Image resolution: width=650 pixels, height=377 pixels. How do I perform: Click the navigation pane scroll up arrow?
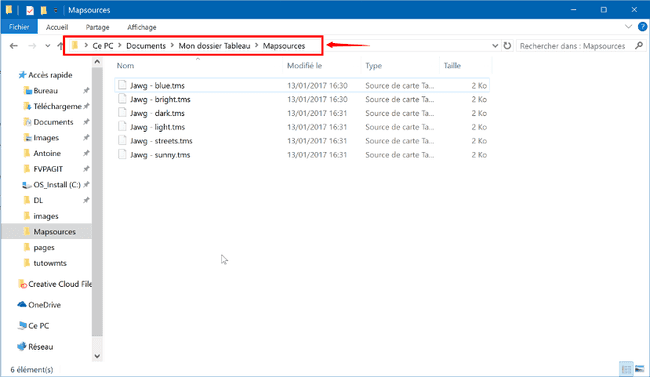point(97,62)
